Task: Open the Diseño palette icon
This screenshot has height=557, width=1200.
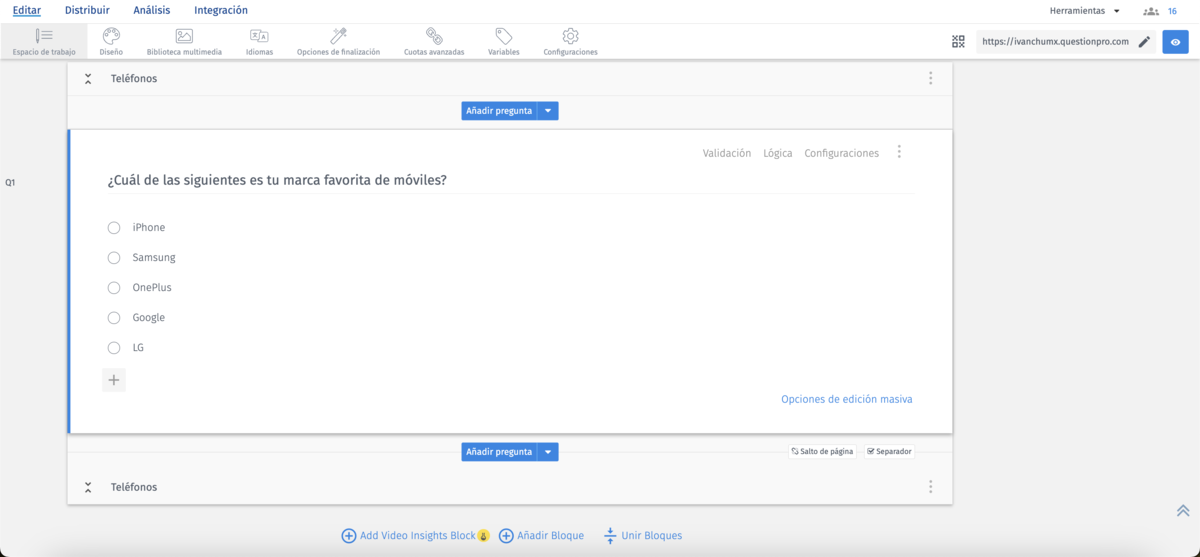Action: [111, 36]
